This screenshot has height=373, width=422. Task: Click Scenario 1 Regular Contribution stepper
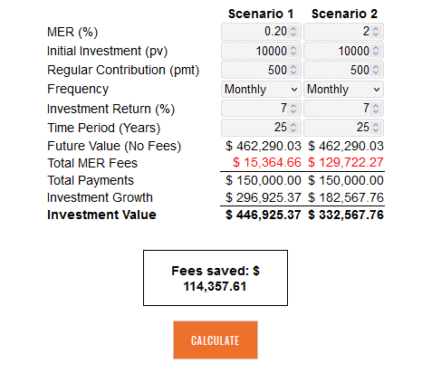point(293,70)
